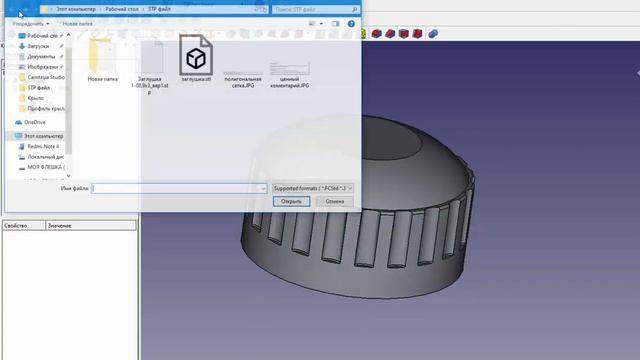Open Изображения in the sidebar

coord(42,67)
